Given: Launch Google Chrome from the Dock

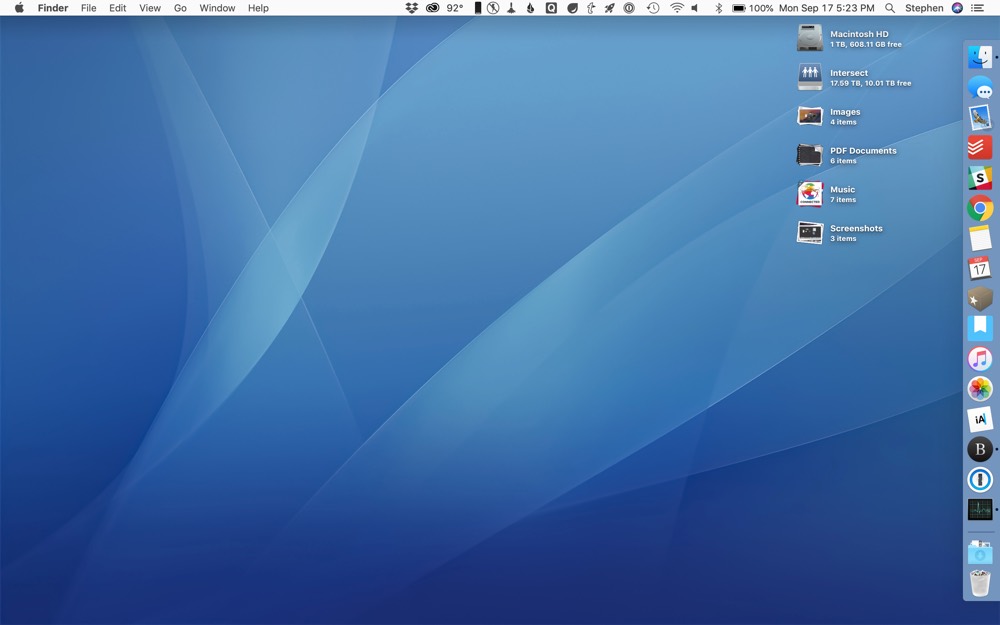Looking at the screenshot, I should coord(980,208).
